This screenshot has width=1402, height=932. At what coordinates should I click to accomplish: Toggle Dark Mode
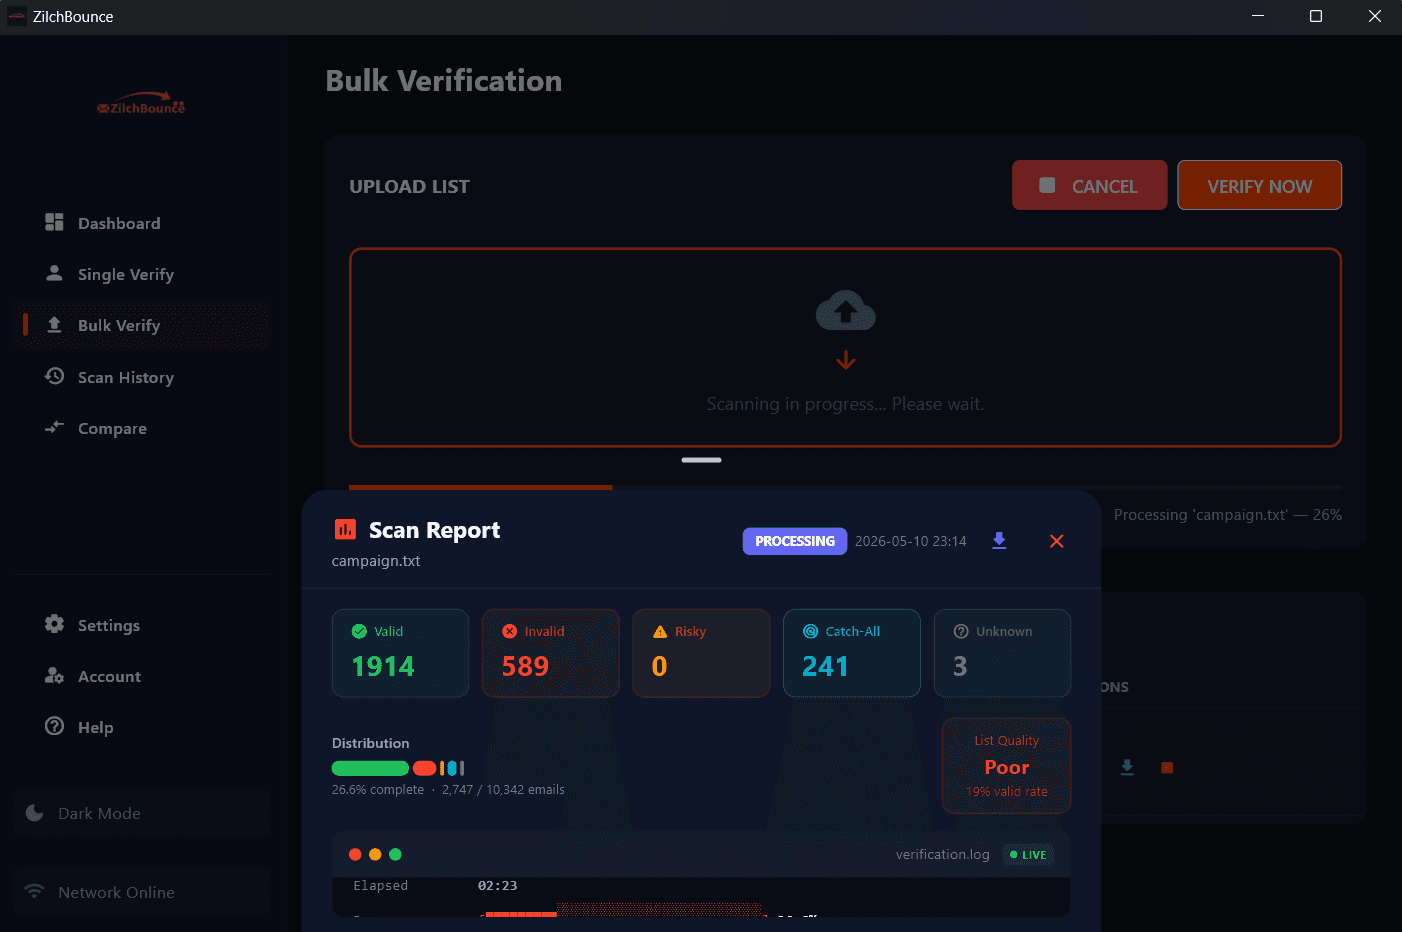pos(142,813)
